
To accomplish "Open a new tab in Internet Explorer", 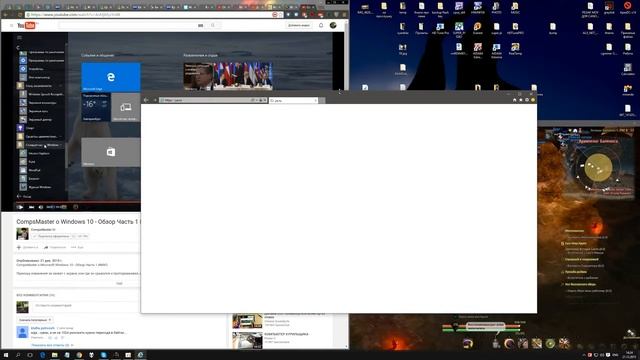I will (322, 100).
